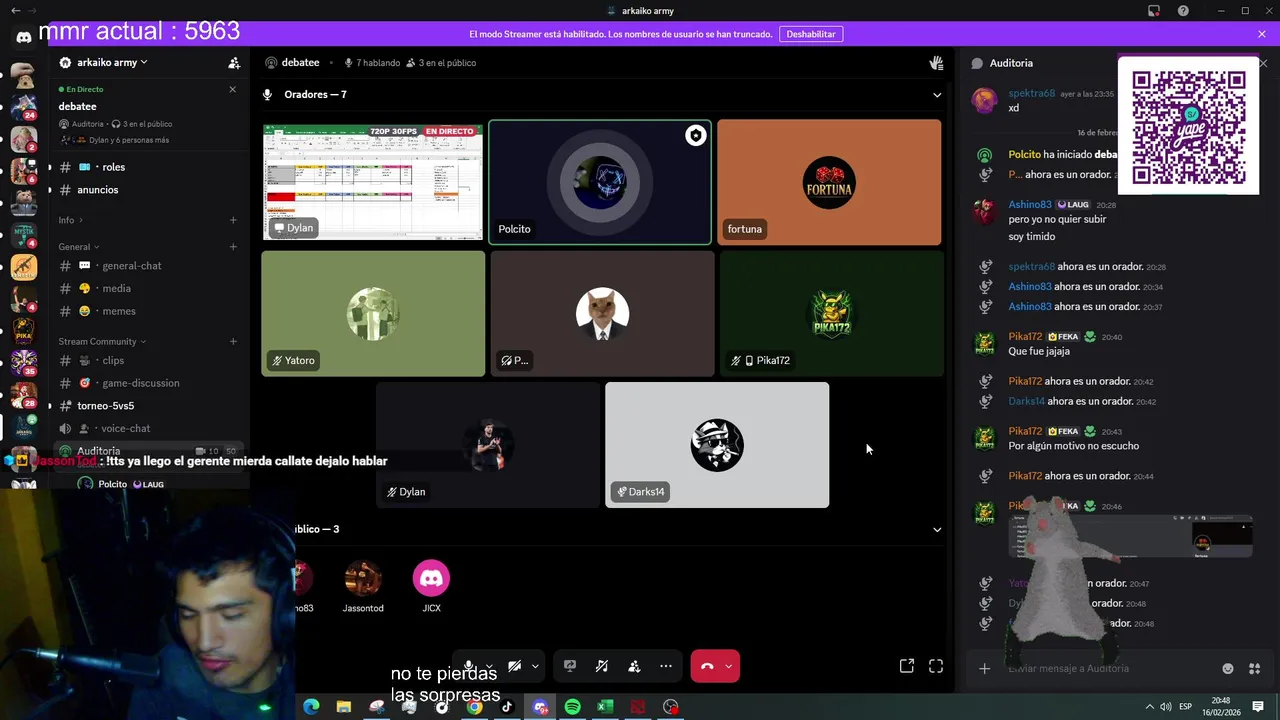
Task: Open the game-discussion channel
Action: pos(147,383)
